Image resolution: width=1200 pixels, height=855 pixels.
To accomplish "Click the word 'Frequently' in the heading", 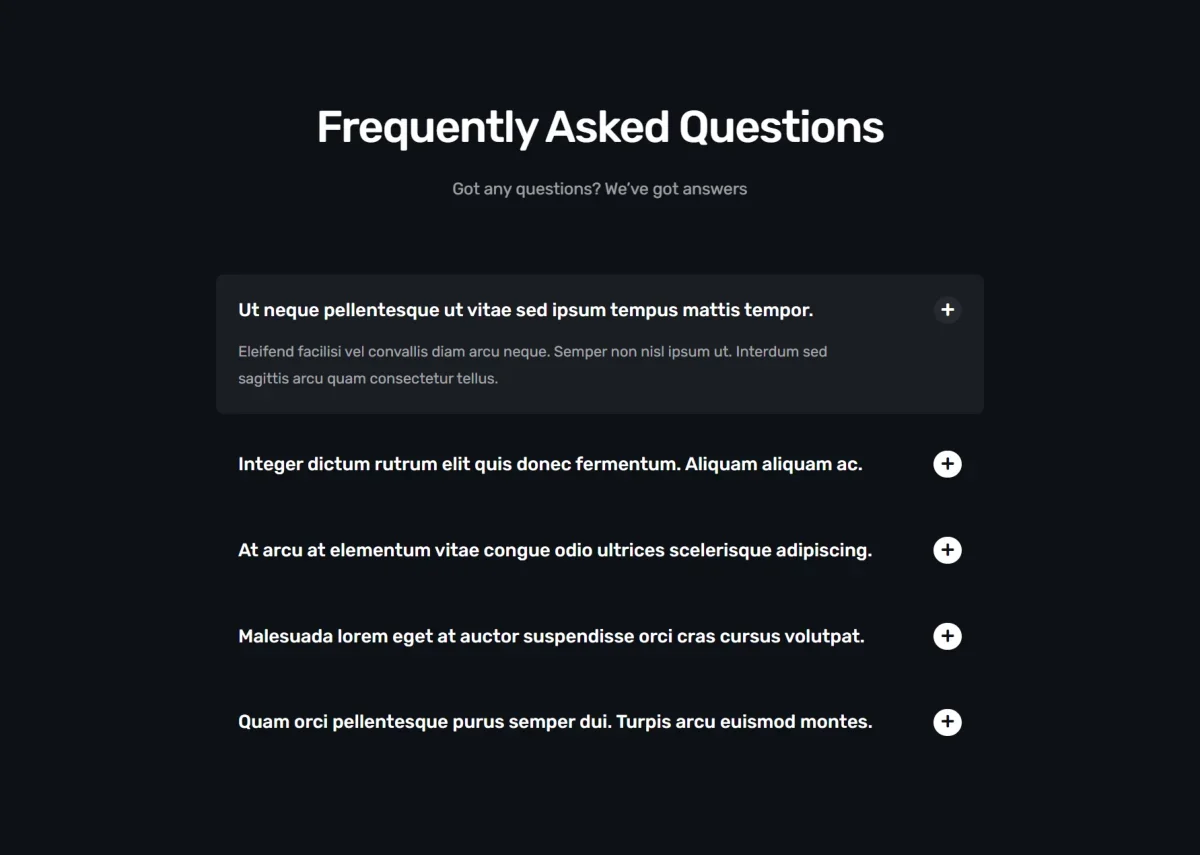I will pos(427,128).
